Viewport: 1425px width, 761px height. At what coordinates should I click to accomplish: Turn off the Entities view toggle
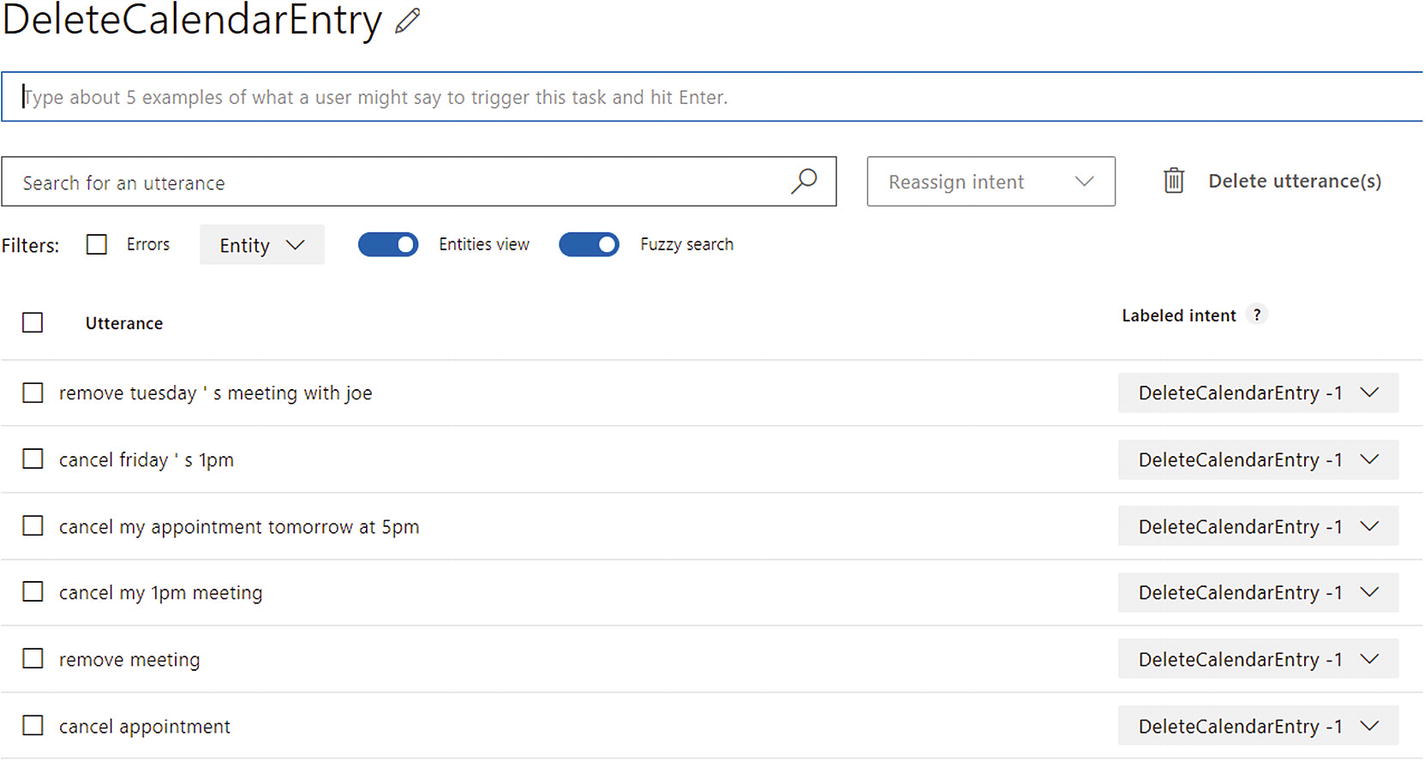[x=388, y=244]
